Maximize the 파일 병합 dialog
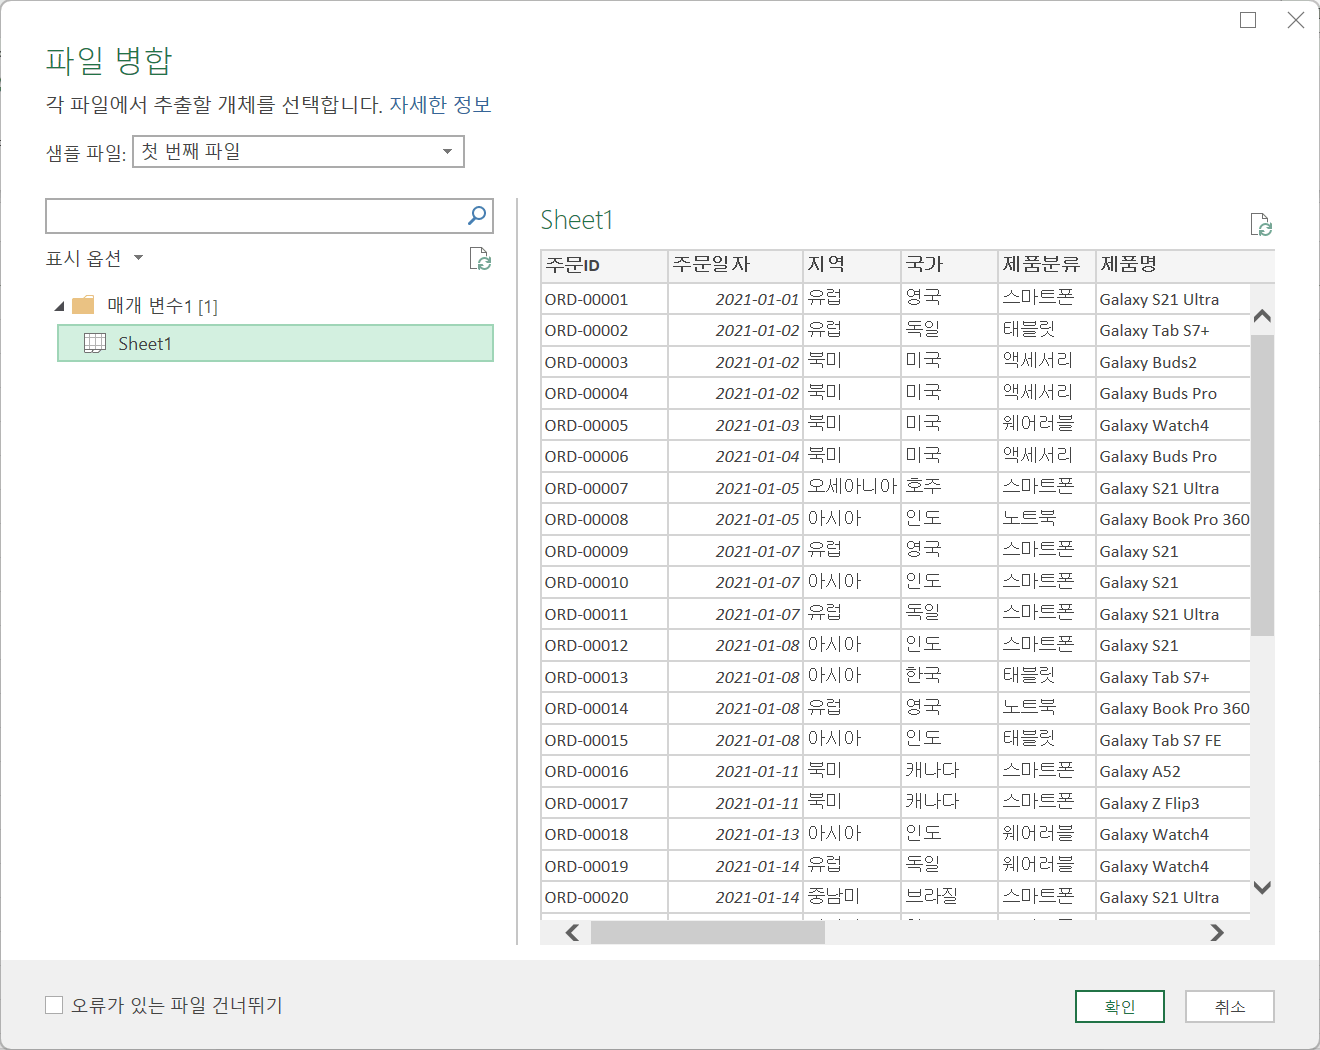Viewport: 1320px width, 1050px height. [1248, 20]
